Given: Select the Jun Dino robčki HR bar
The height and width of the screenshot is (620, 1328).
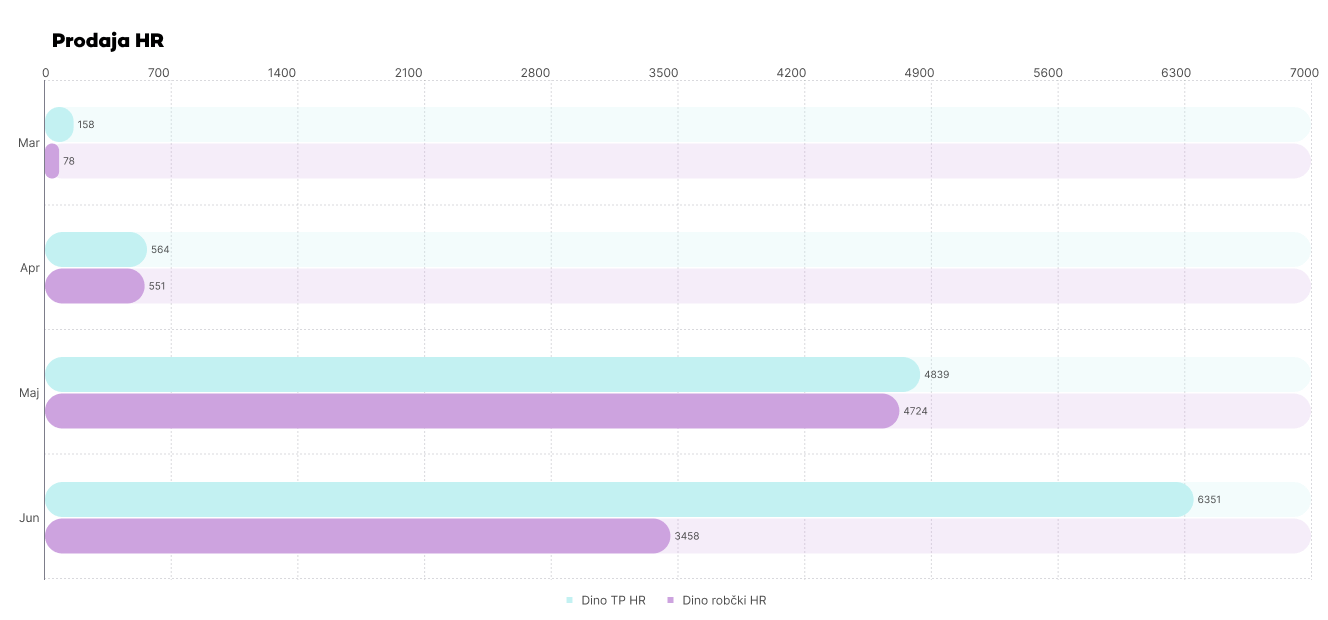Looking at the screenshot, I should click(357, 536).
